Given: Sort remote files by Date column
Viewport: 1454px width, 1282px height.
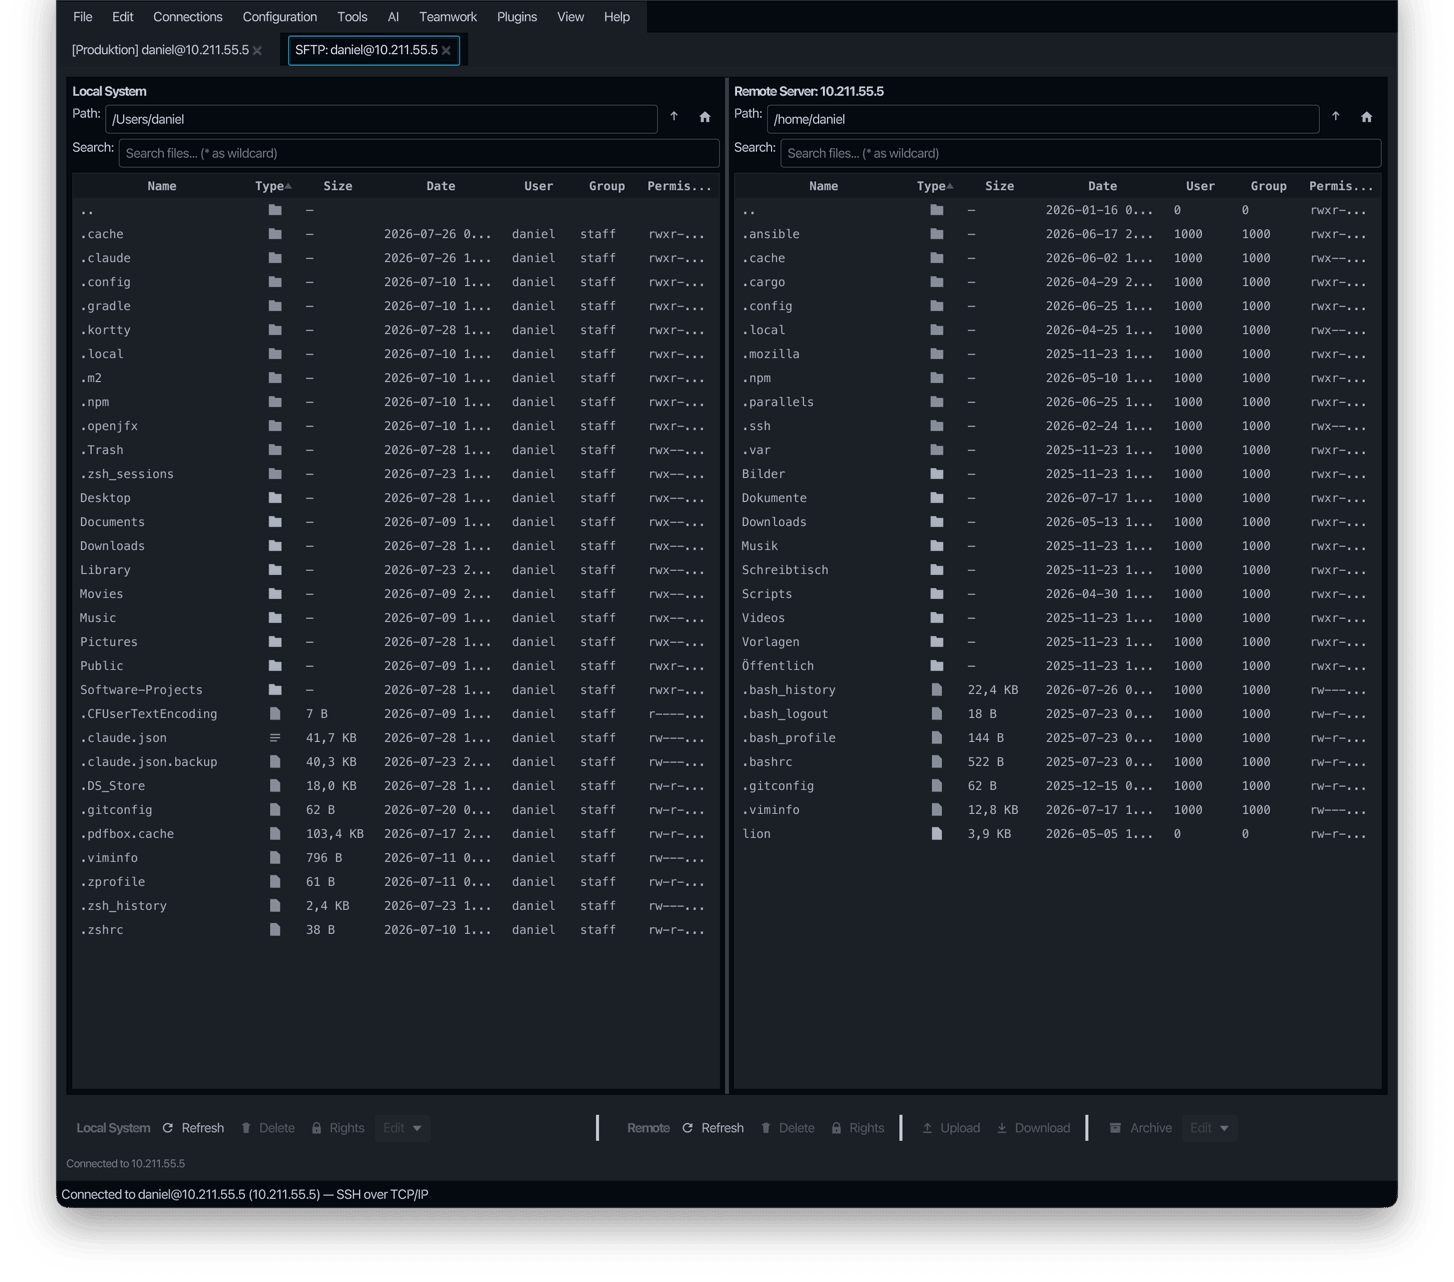Looking at the screenshot, I should click(x=1102, y=186).
